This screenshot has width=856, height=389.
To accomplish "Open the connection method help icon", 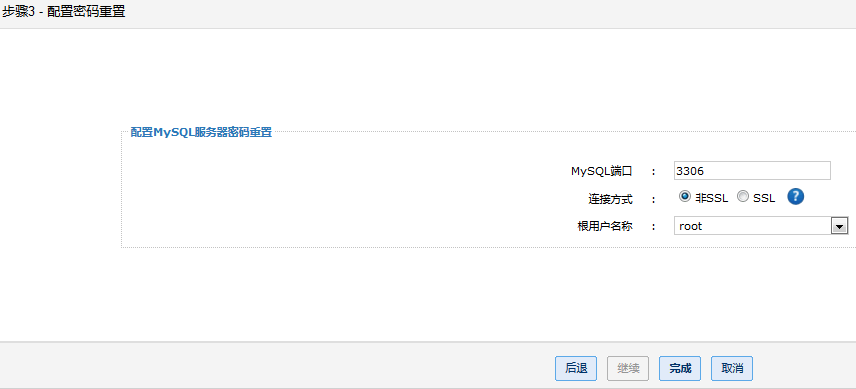I will pos(795,196).
